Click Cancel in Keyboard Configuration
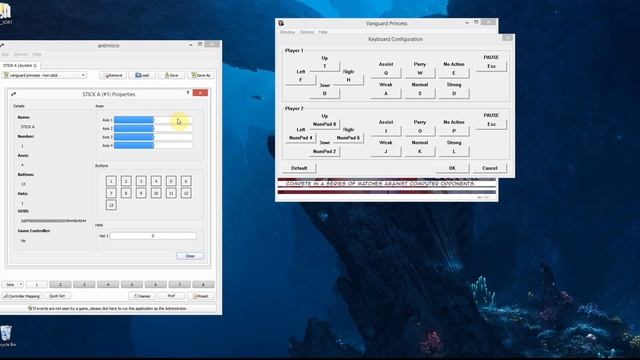Screen dimensions: 640x360 [490, 168]
